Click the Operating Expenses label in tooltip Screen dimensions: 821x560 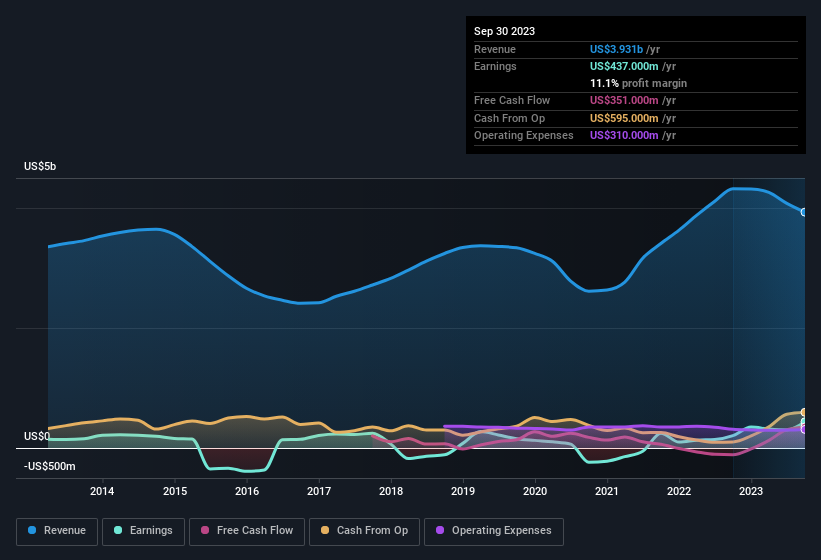pyautogui.click(x=524, y=136)
